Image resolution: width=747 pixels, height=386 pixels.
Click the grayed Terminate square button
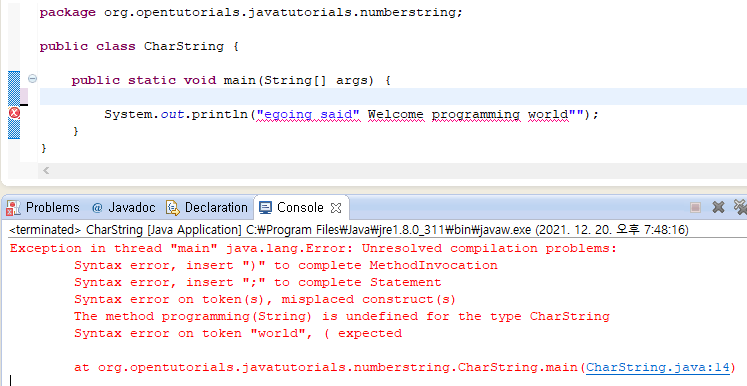(x=695, y=207)
